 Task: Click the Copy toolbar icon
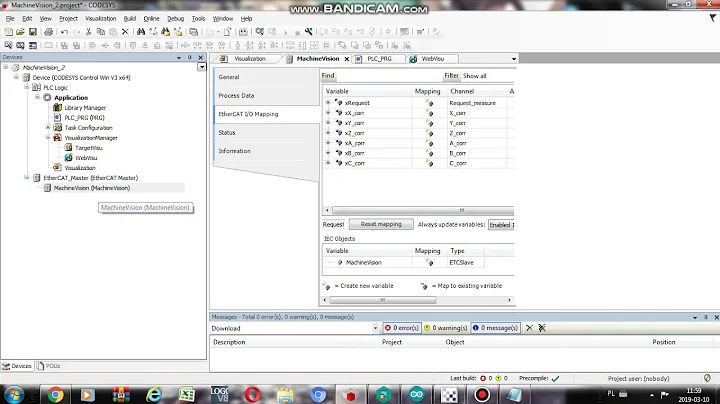coord(101,32)
